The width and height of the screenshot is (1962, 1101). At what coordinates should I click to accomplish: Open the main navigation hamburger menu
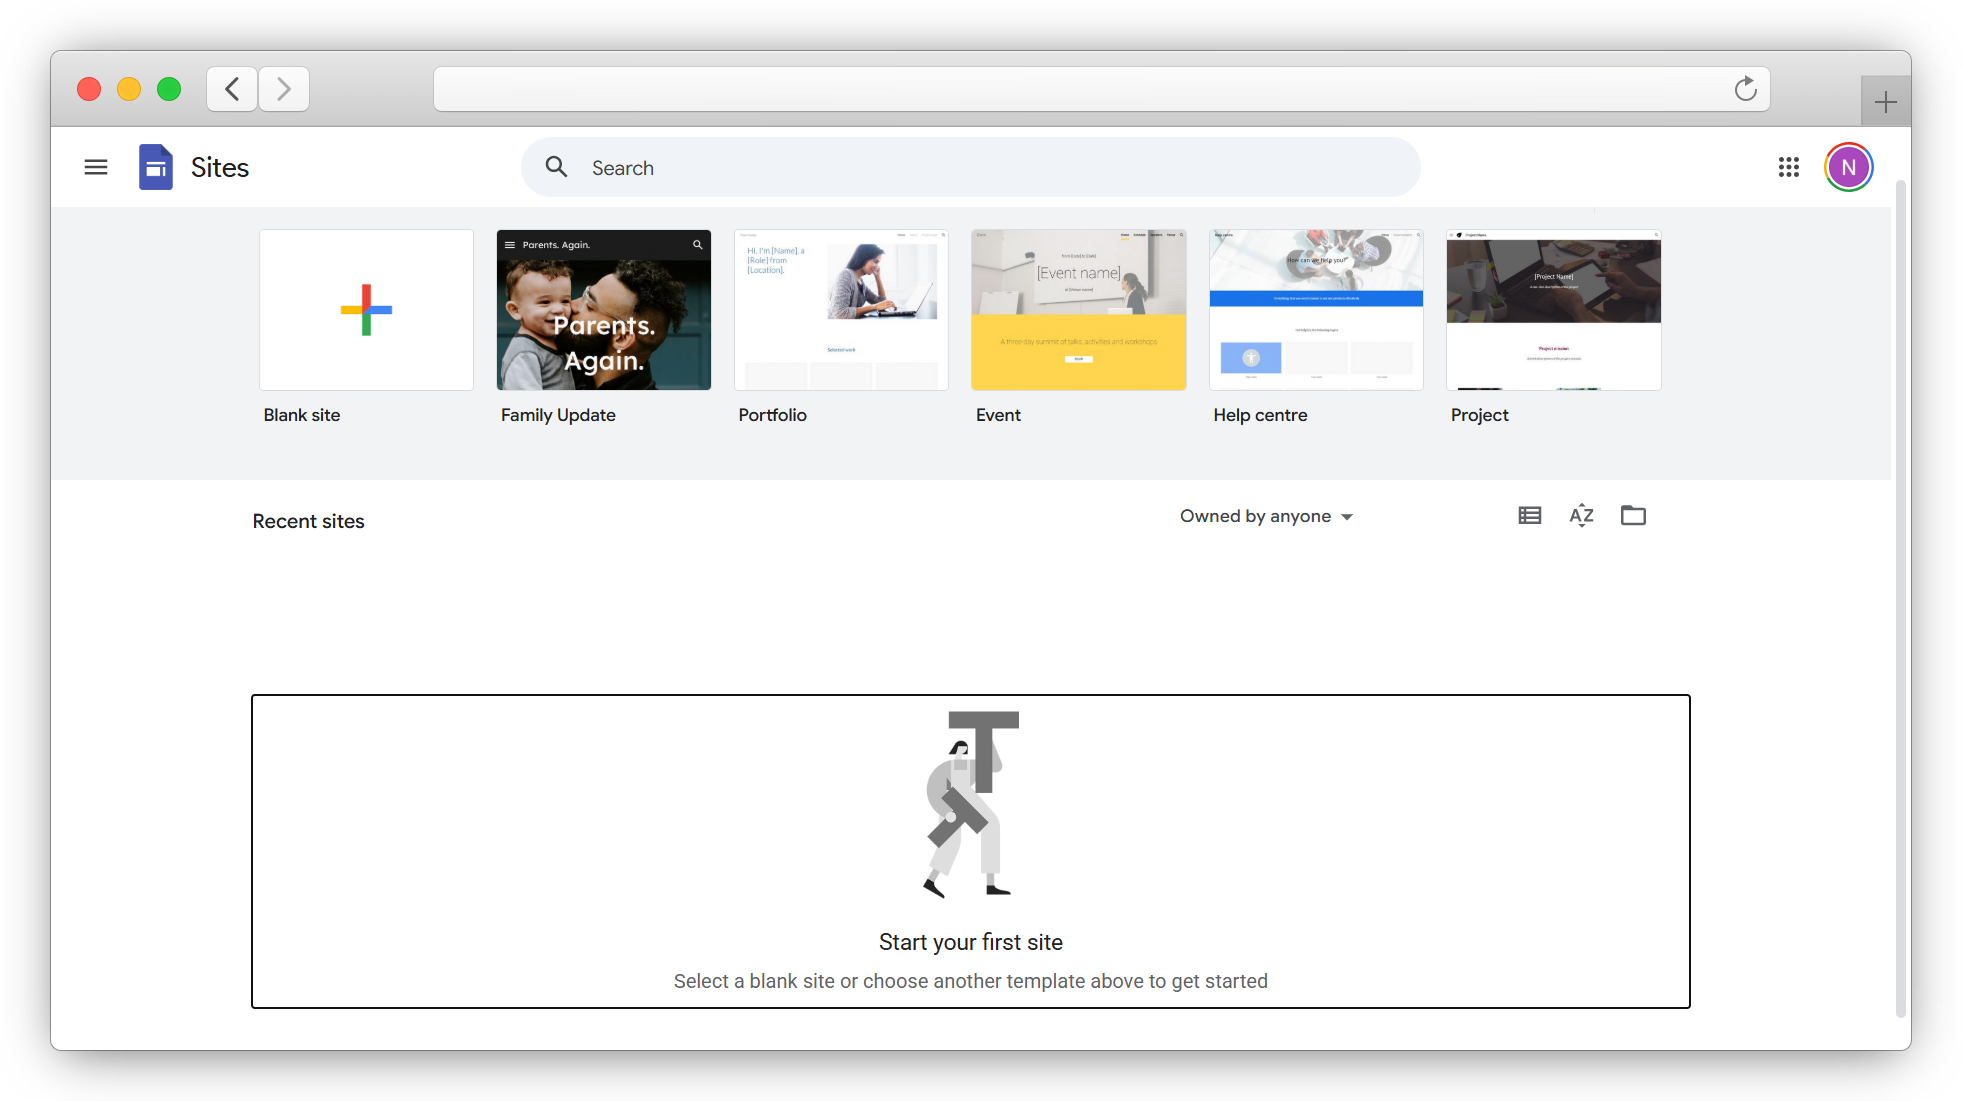coord(96,166)
